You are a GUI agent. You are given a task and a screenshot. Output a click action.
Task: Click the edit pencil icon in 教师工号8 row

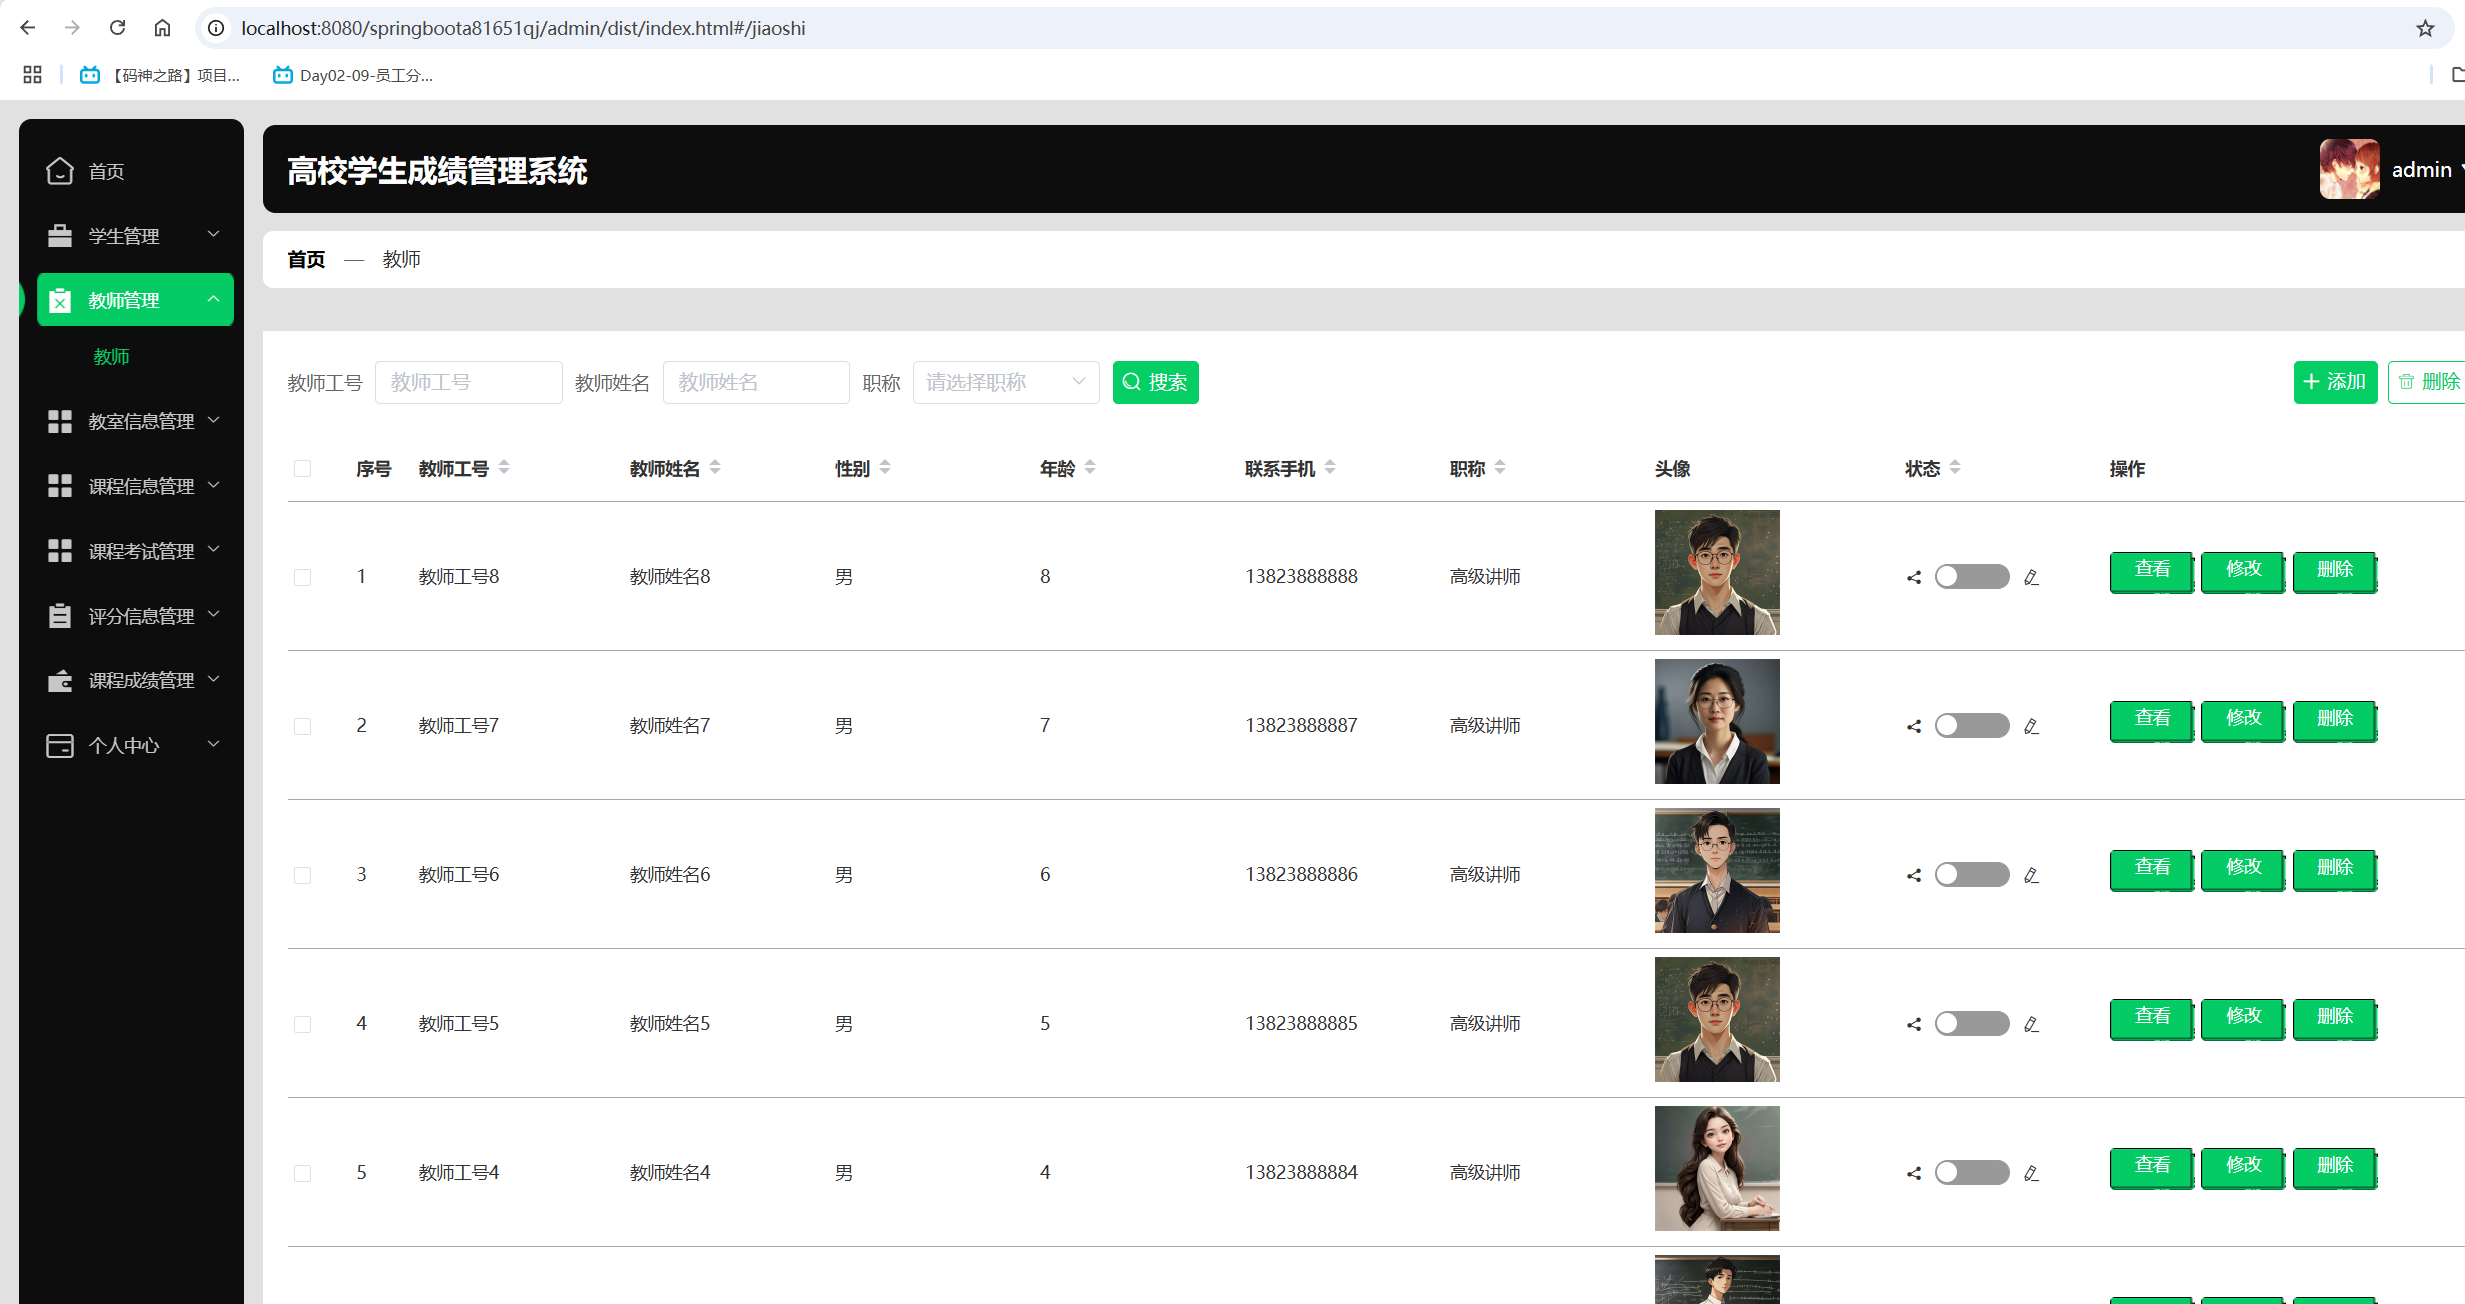pyautogui.click(x=2031, y=577)
